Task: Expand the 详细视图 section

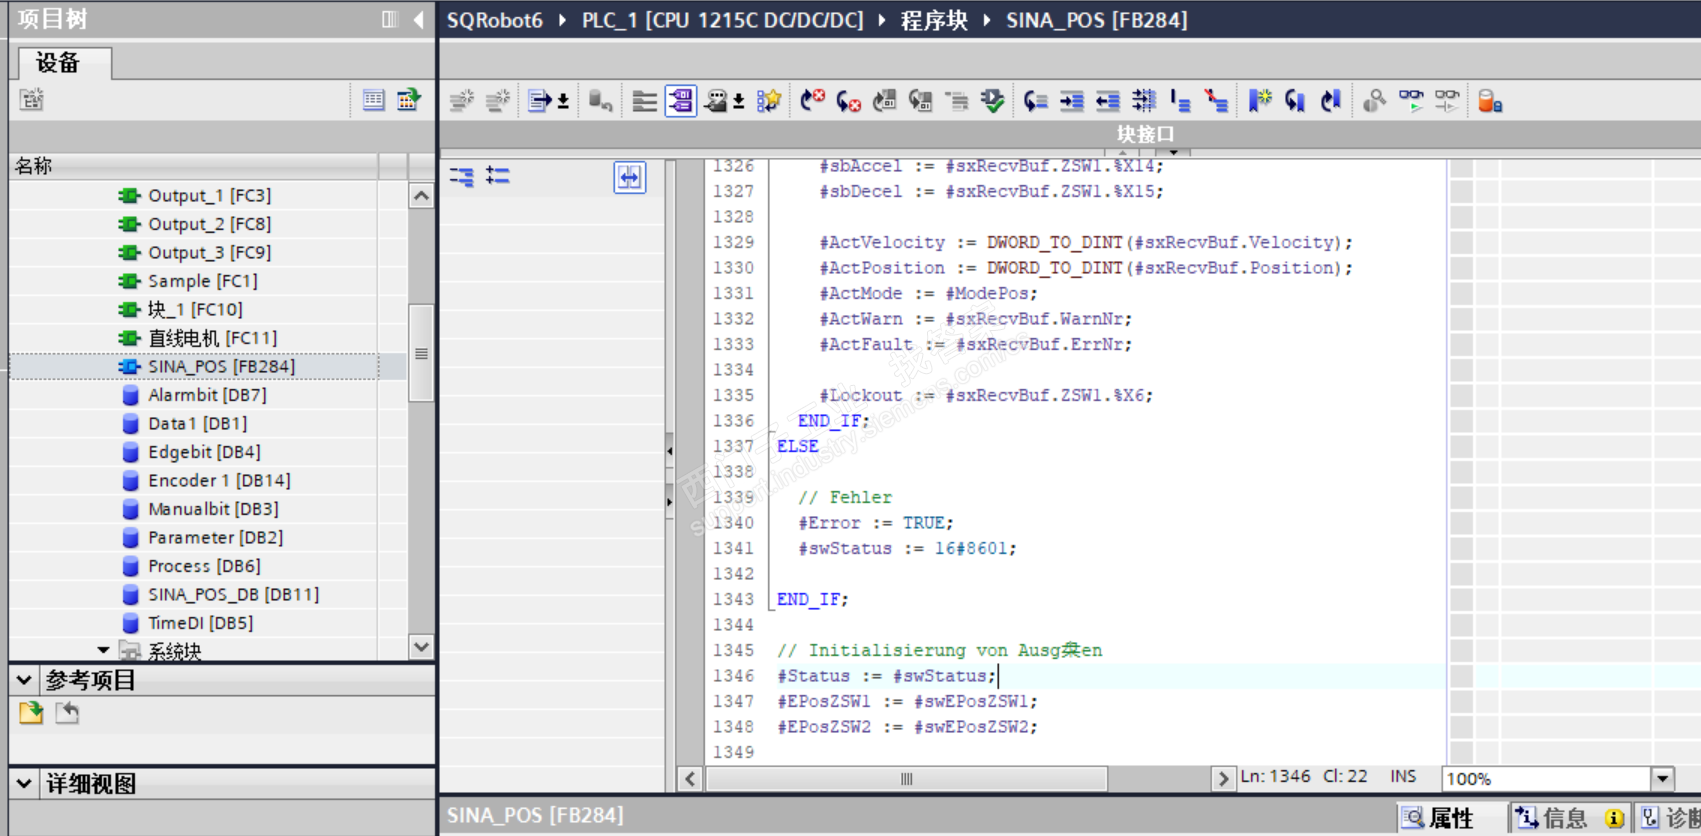Action: tap(24, 784)
